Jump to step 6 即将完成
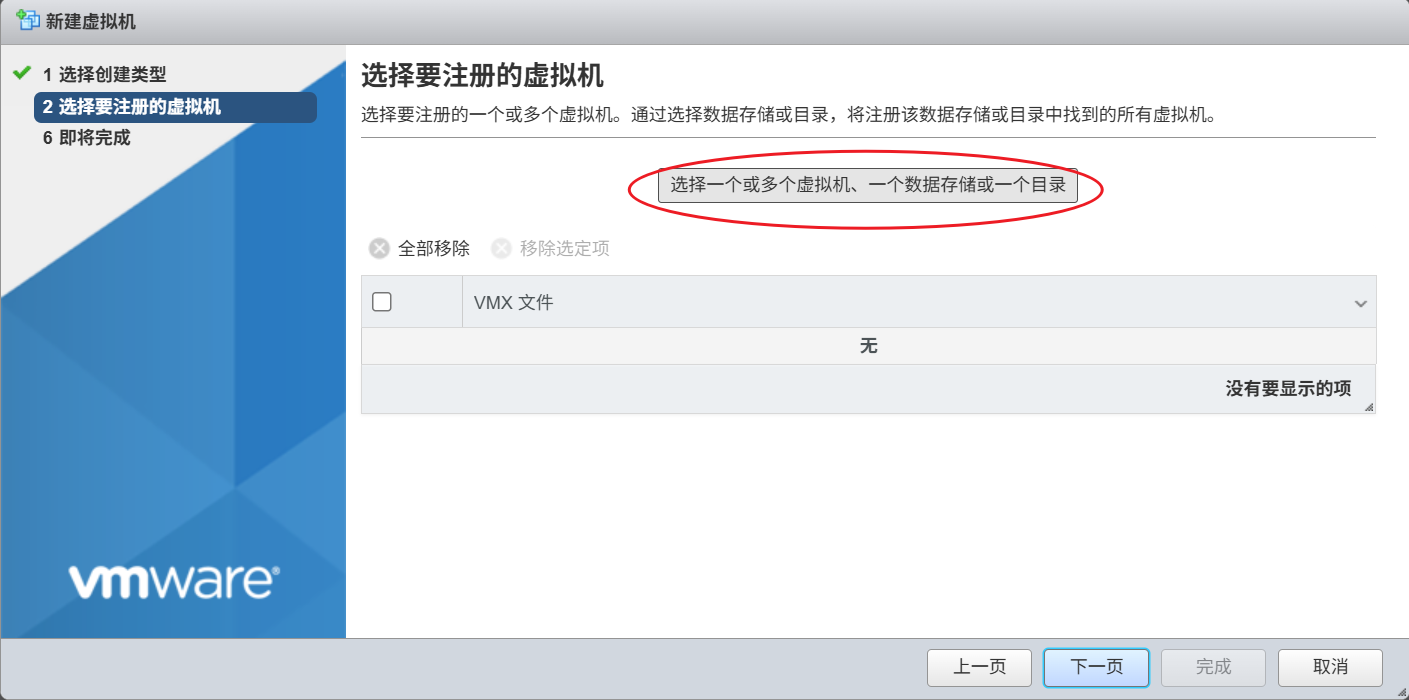 [x=86, y=138]
